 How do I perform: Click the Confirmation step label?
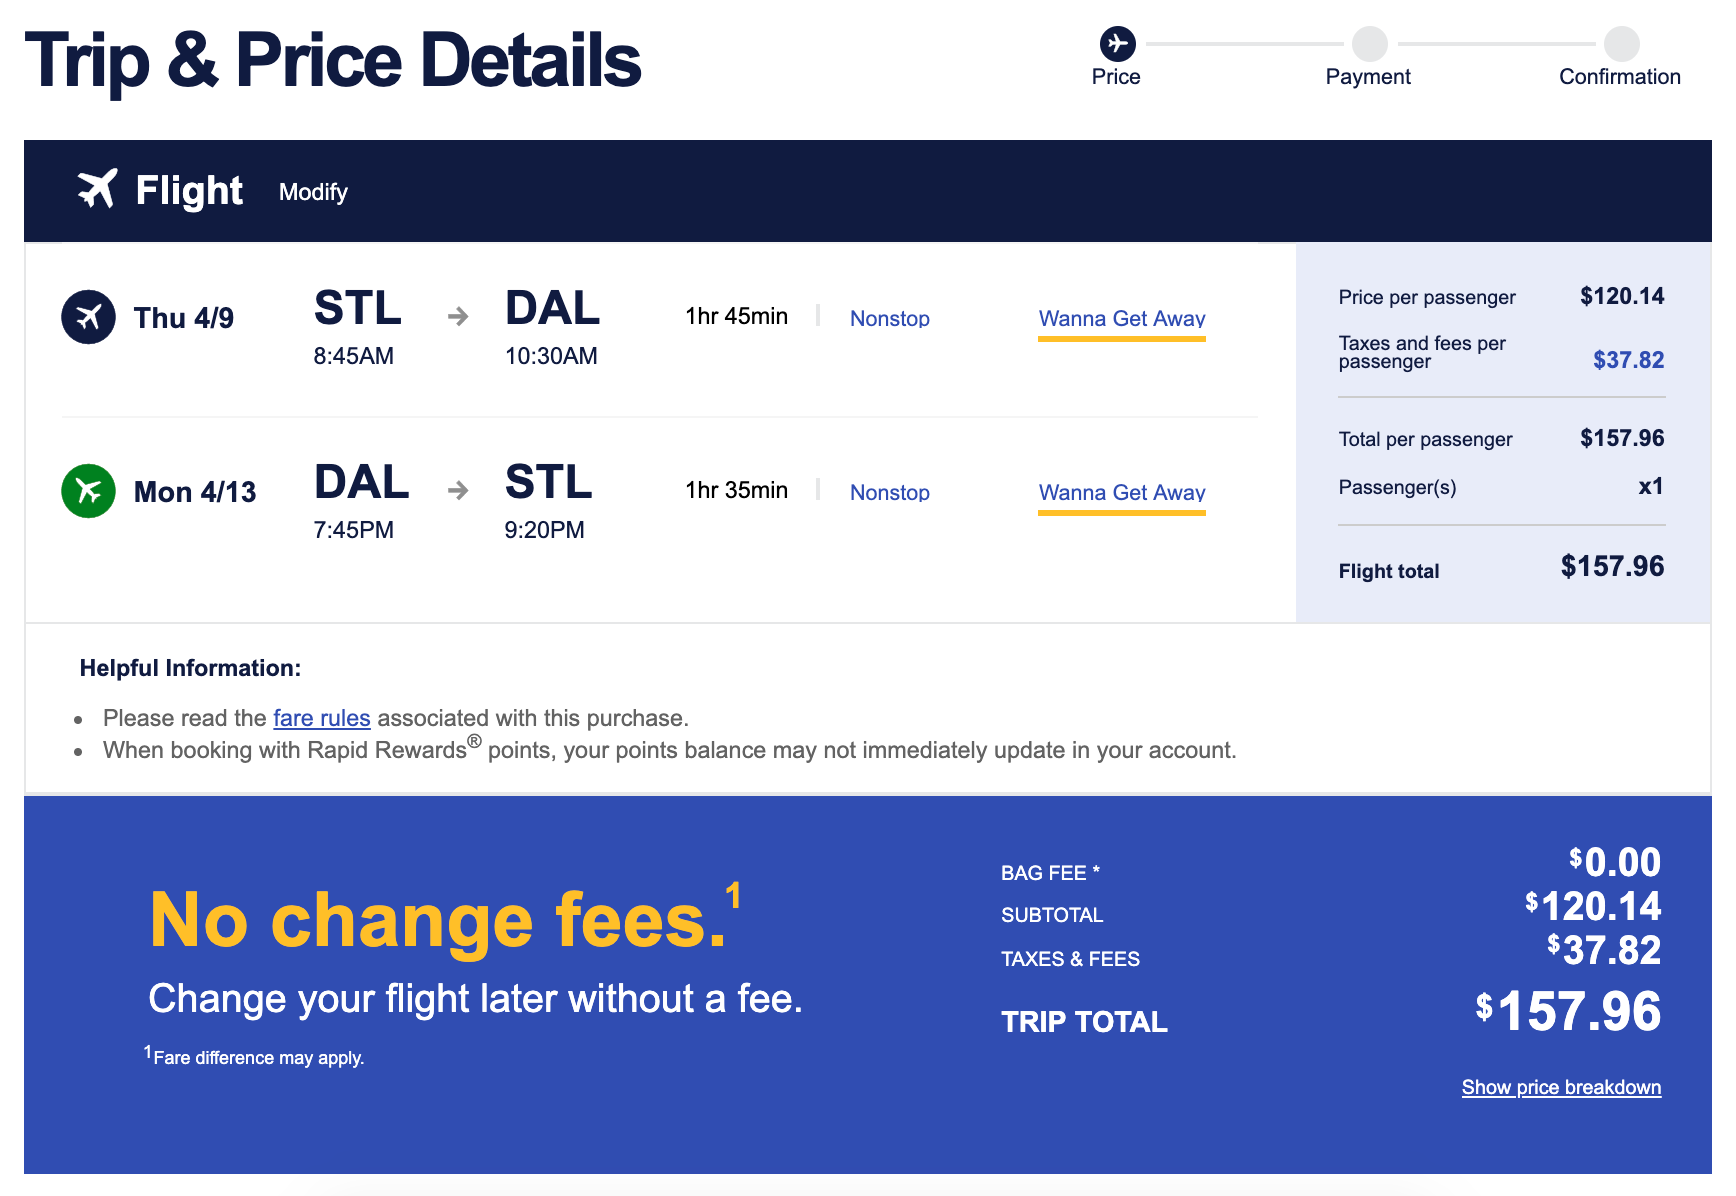pyautogui.click(x=1619, y=77)
